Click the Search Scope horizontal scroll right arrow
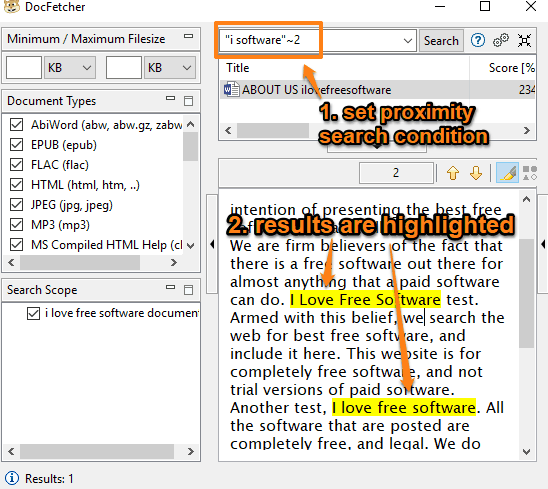Image resolution: width=548 pixels, height=489 pixels. [190, 451]
